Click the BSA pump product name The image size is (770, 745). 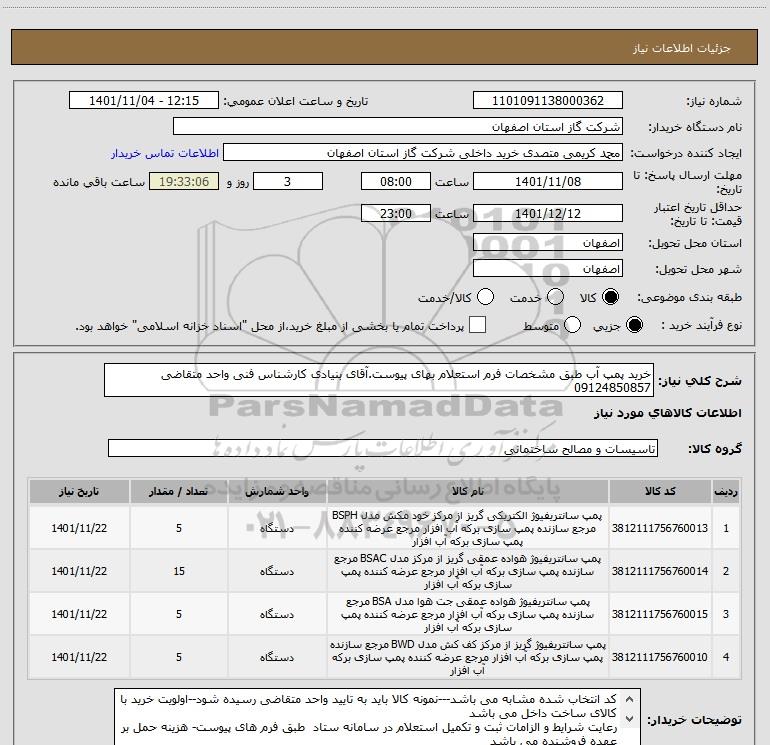(468, 614)
